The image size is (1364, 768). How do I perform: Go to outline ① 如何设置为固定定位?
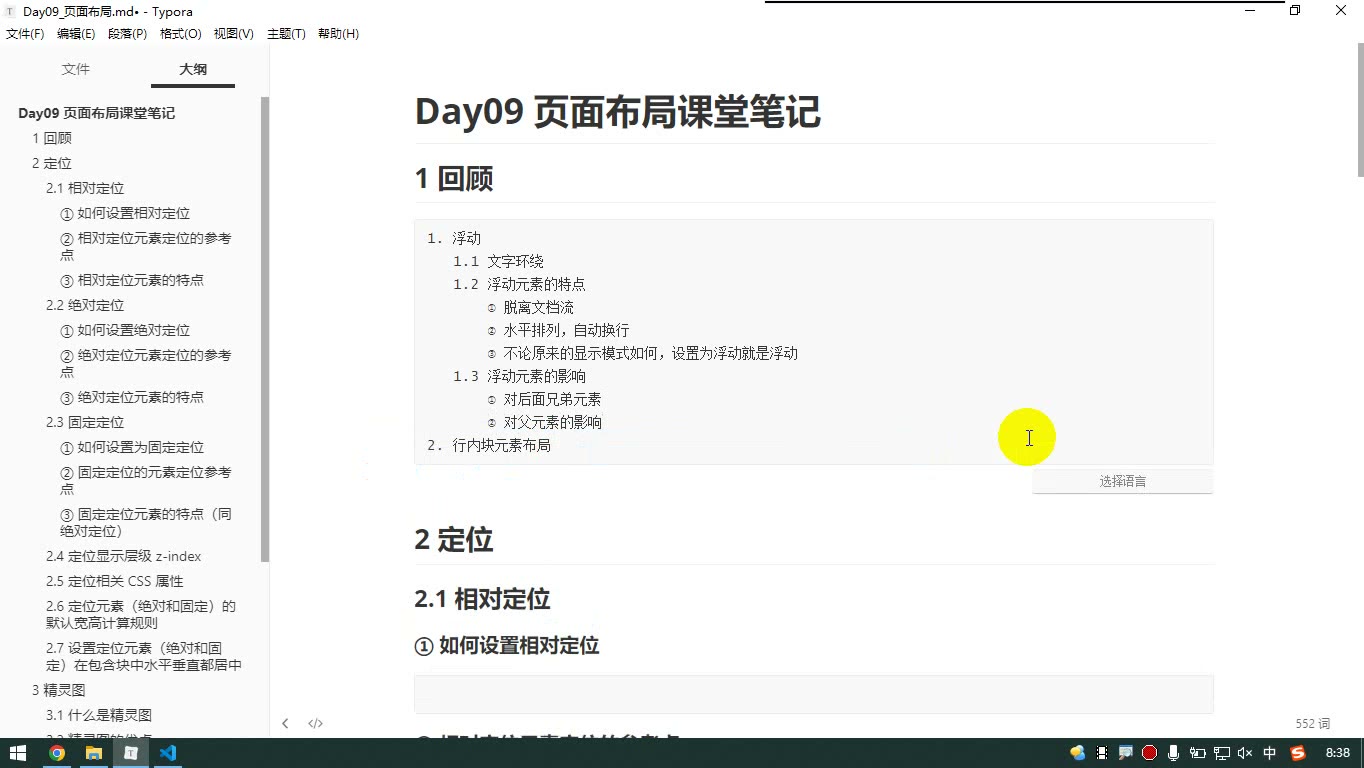click(132, 447)
